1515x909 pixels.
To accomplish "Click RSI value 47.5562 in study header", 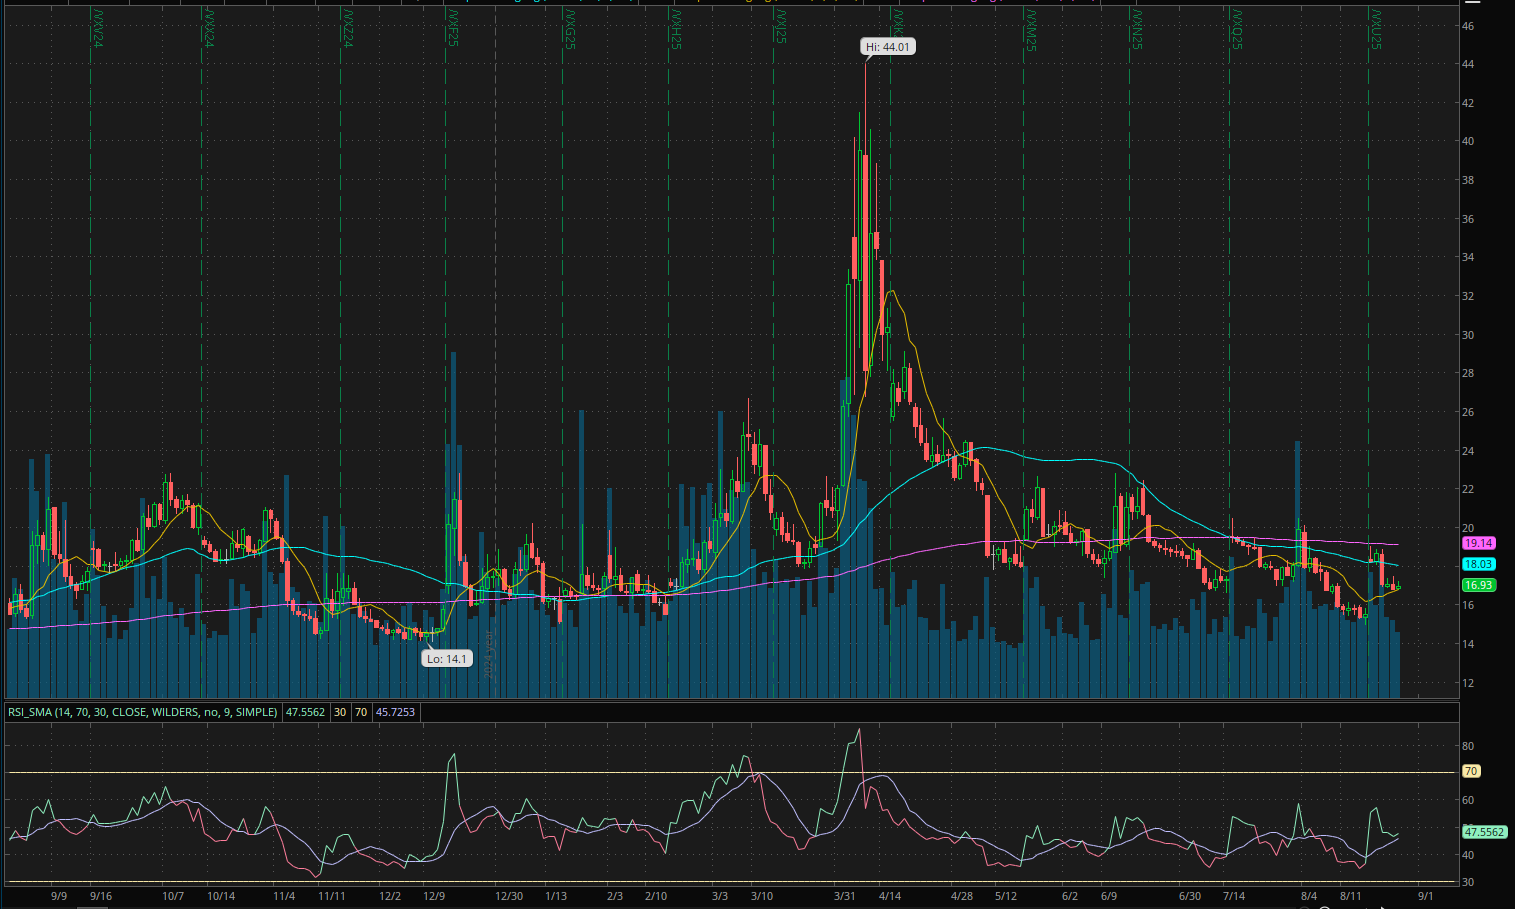I will [305, 712].
